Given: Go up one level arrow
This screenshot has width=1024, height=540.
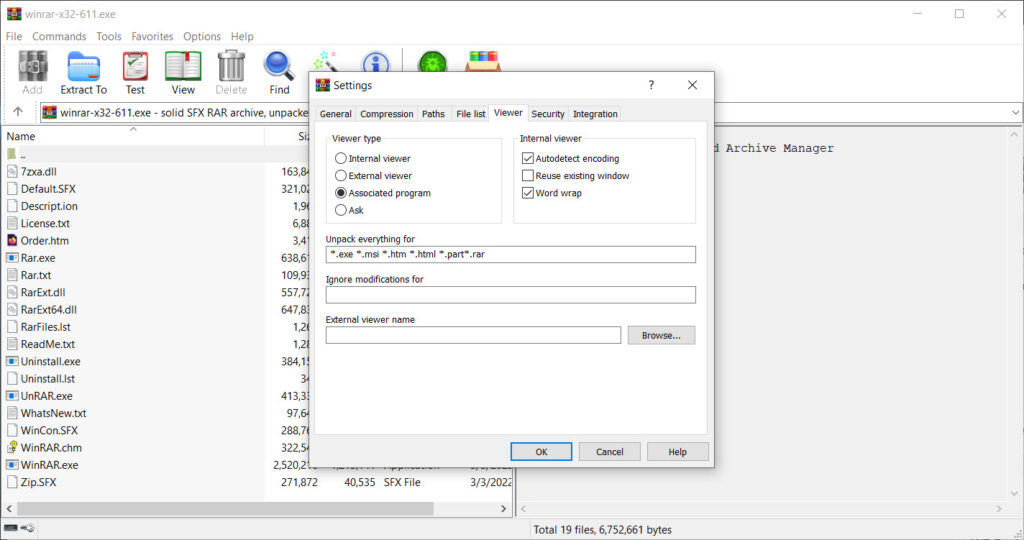Looking at the screenshot, I should [x=18, y=112].
